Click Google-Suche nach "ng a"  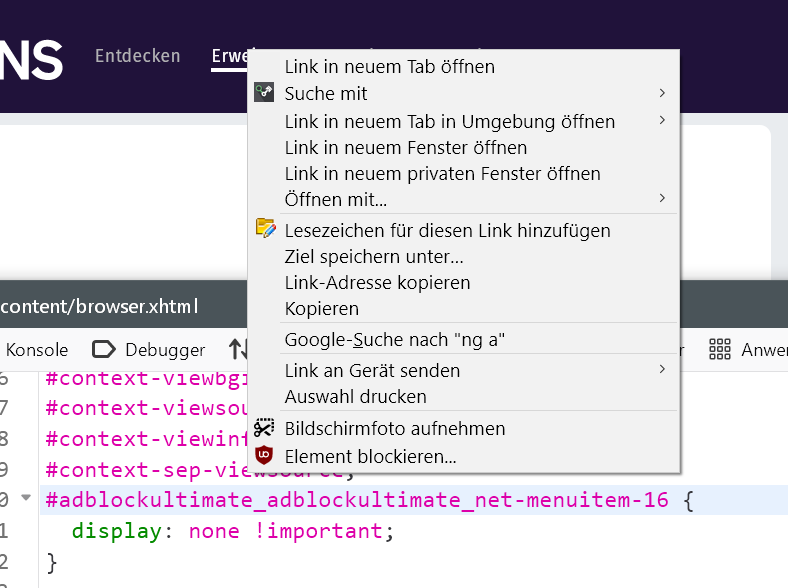(394, 339)
